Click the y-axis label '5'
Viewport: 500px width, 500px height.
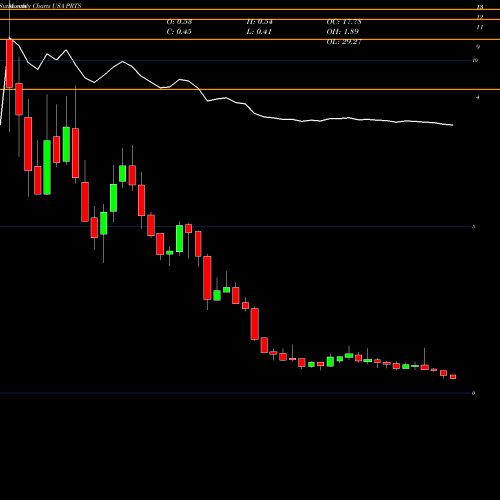[473, 227]
